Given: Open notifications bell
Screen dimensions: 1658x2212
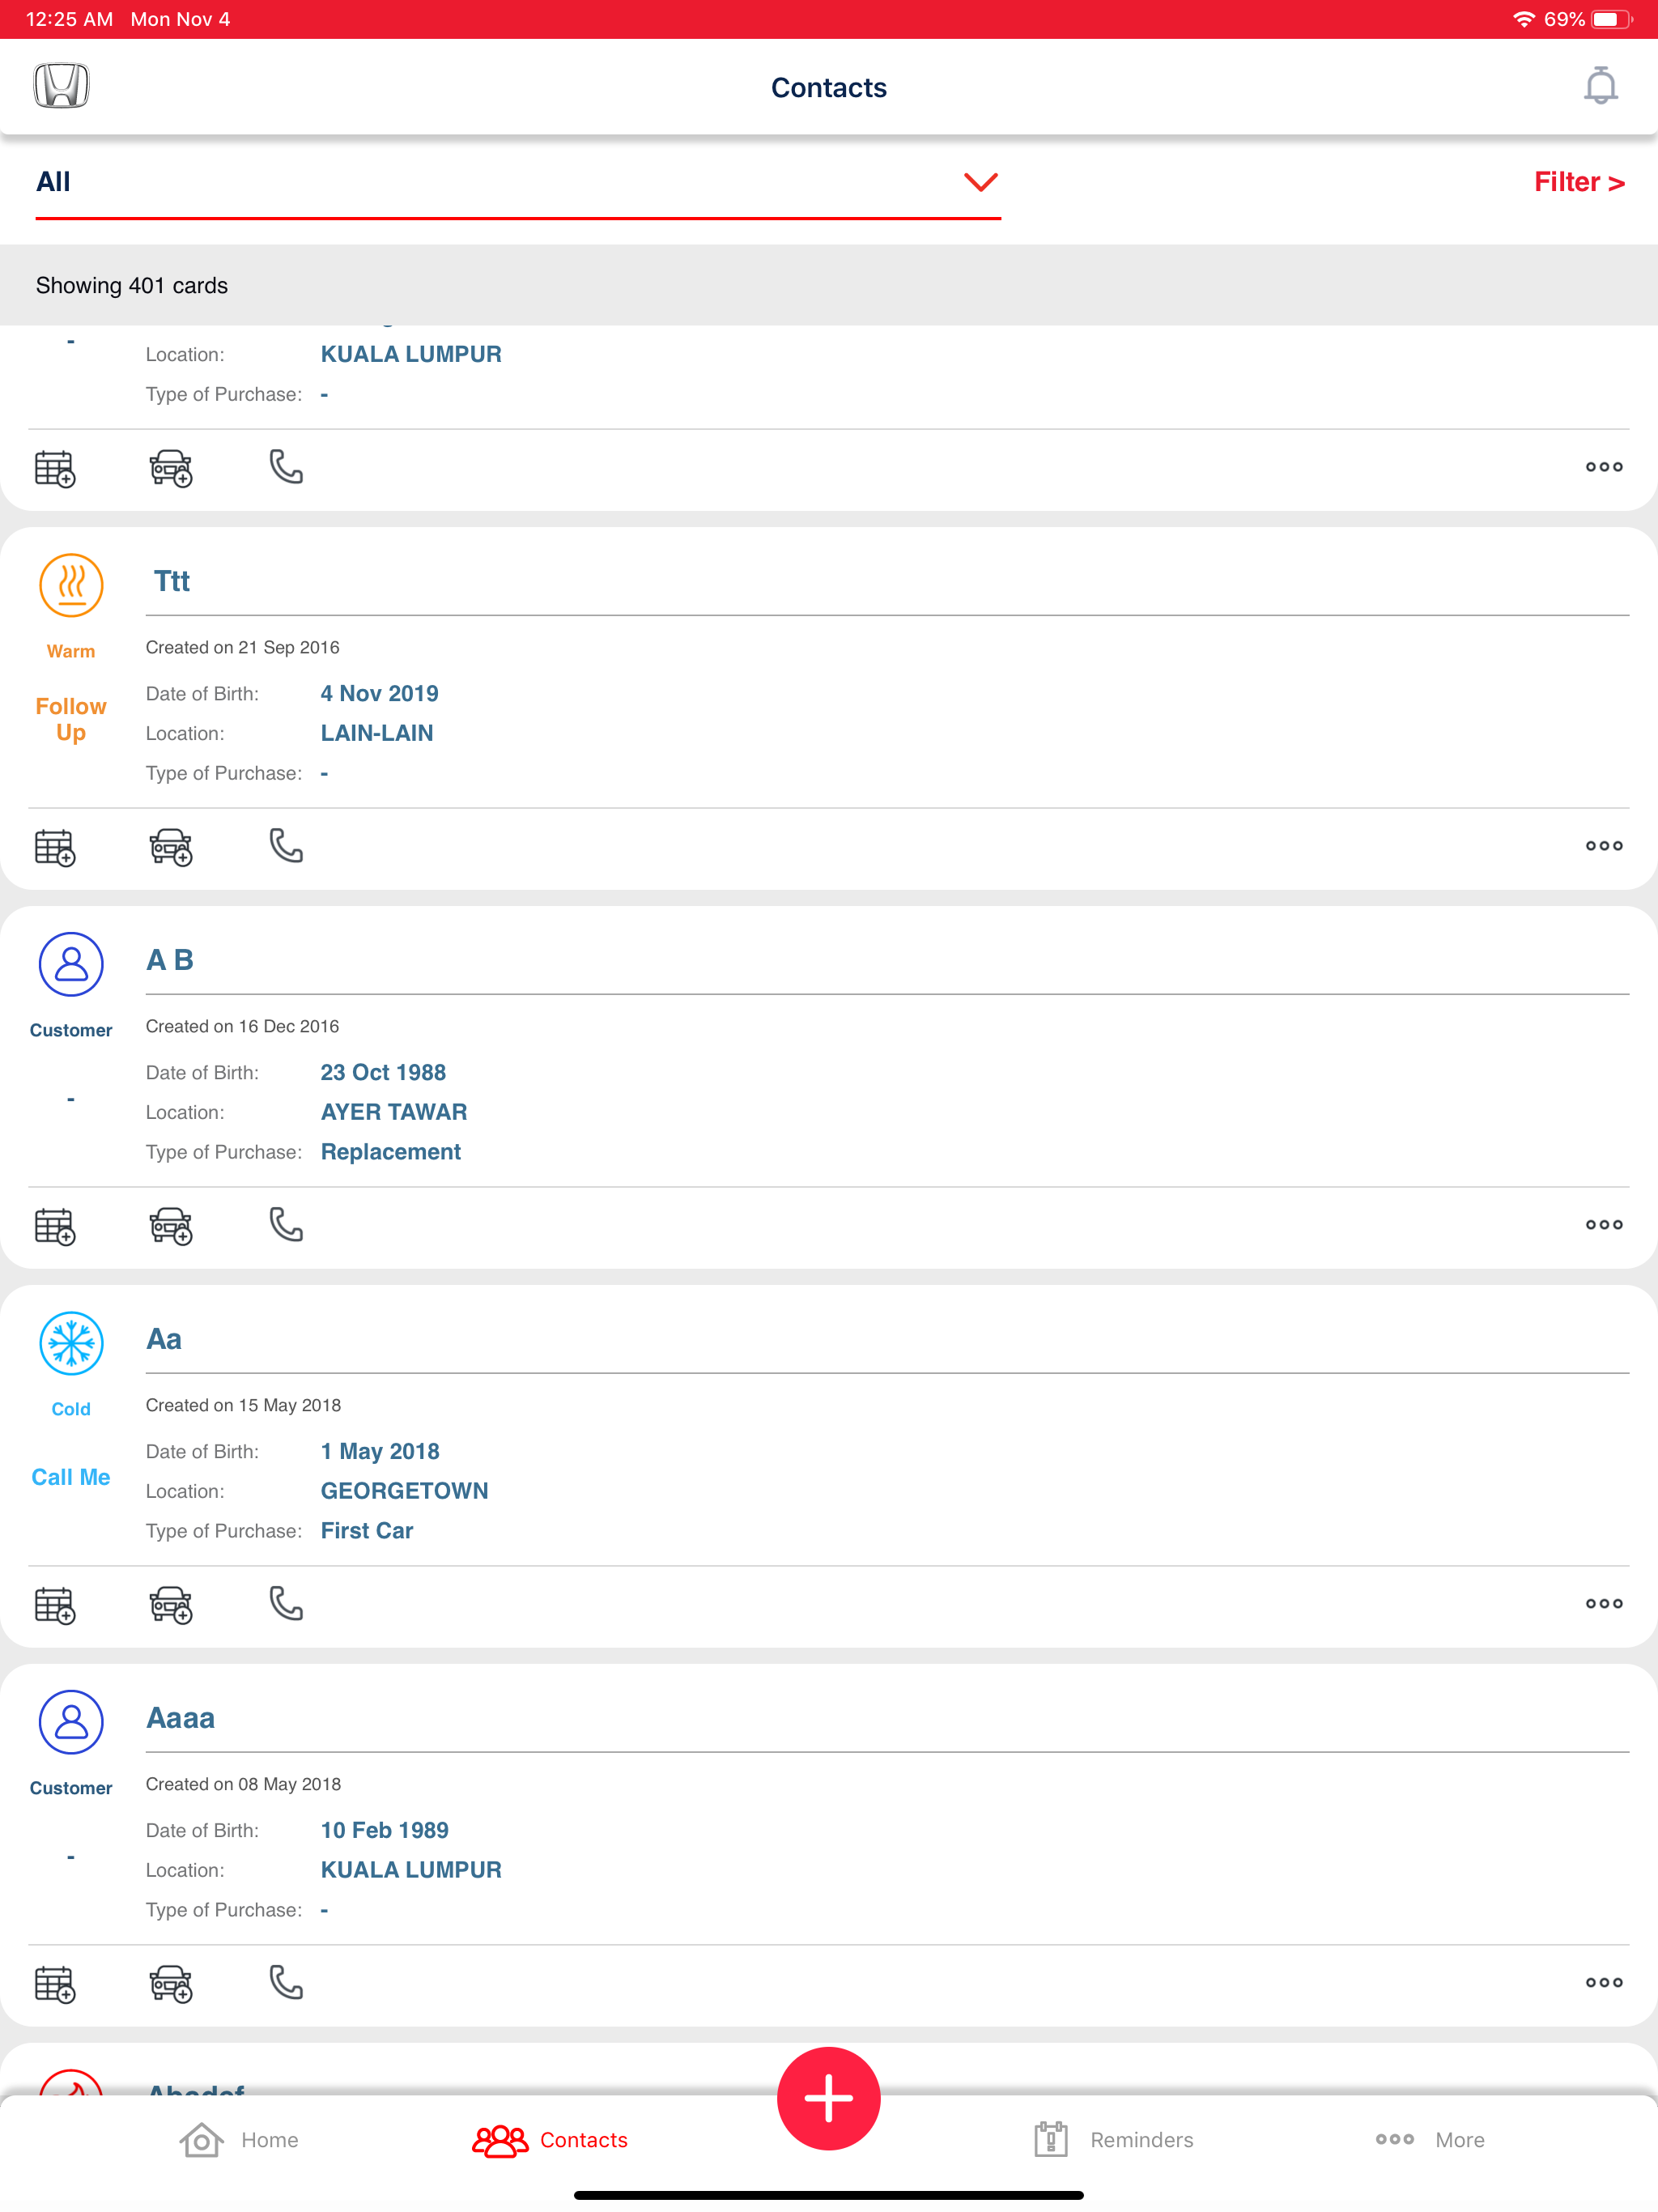Looking at the screenshot, I should (1600, 86).
